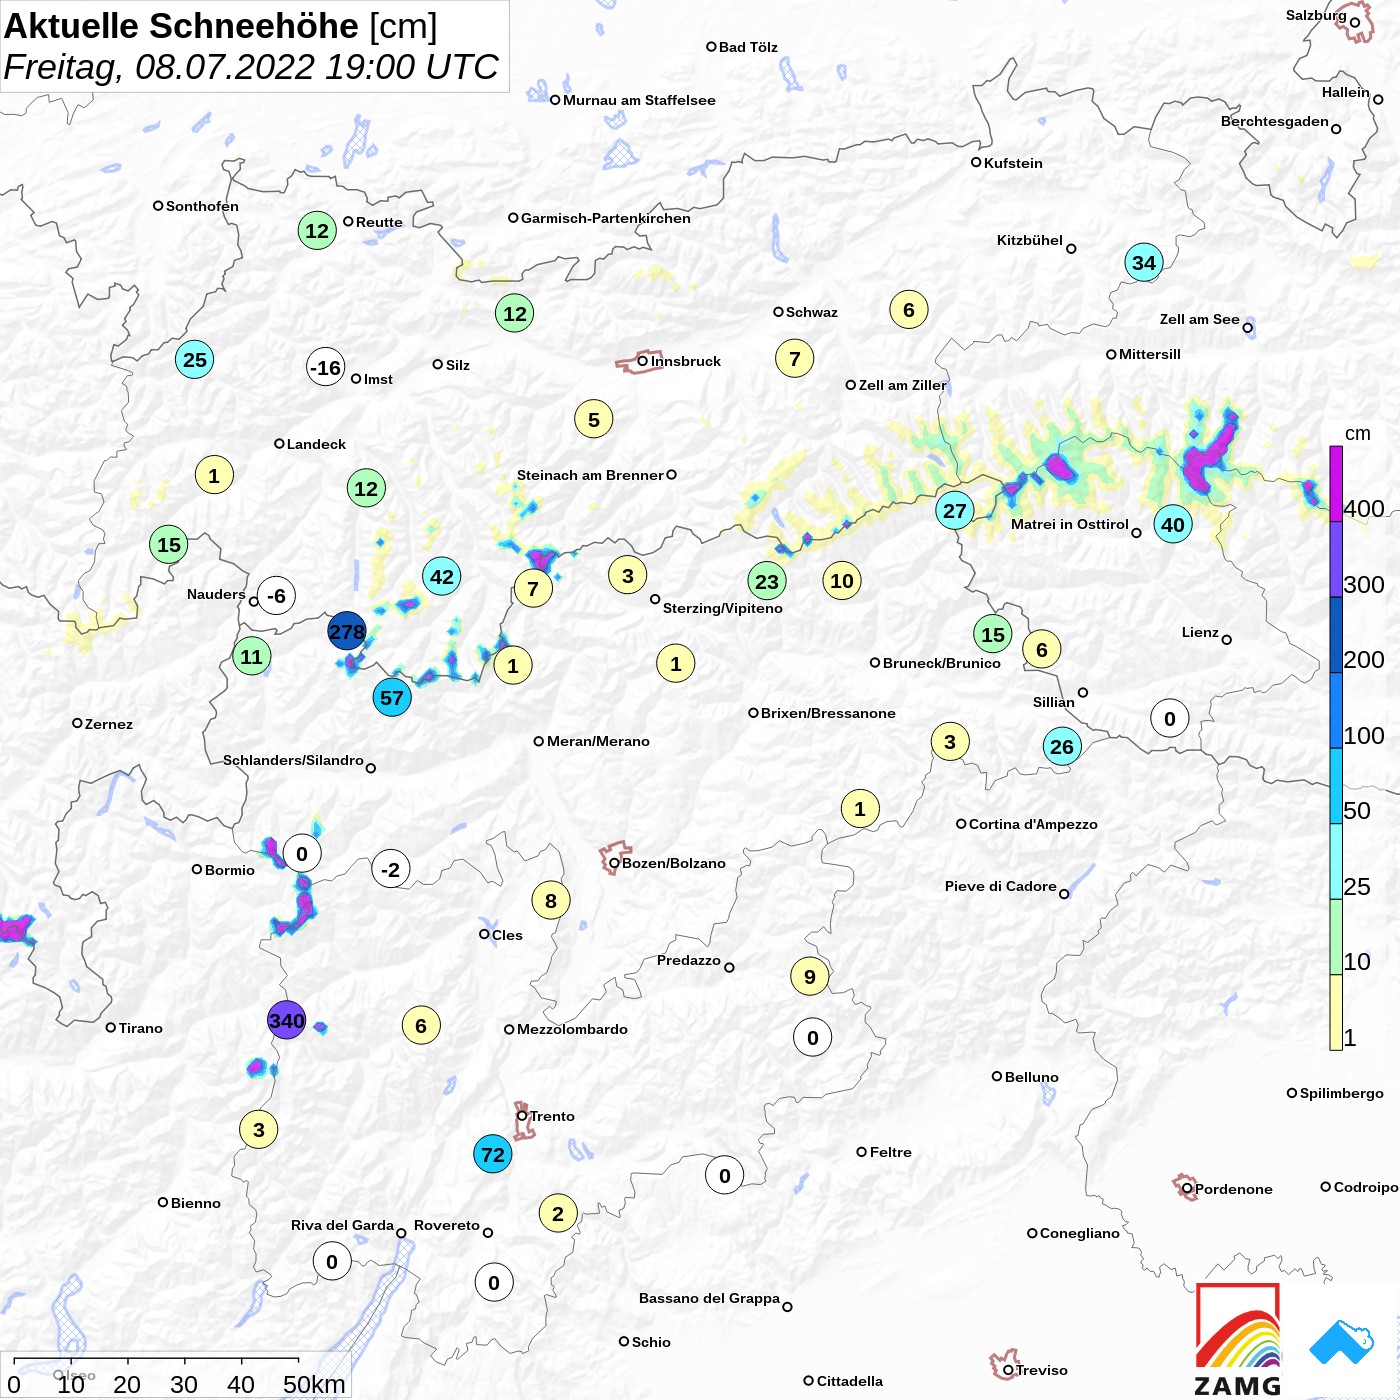The image size is (1400, 1400).
Task: Click the date Freitag, 08.07.2022 19:00 UTC
Action: tap(251, 68)
